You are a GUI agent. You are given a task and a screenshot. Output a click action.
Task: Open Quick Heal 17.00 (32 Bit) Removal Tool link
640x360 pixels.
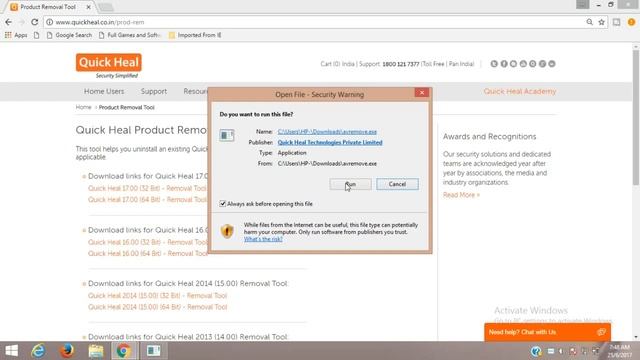point(147,188)
